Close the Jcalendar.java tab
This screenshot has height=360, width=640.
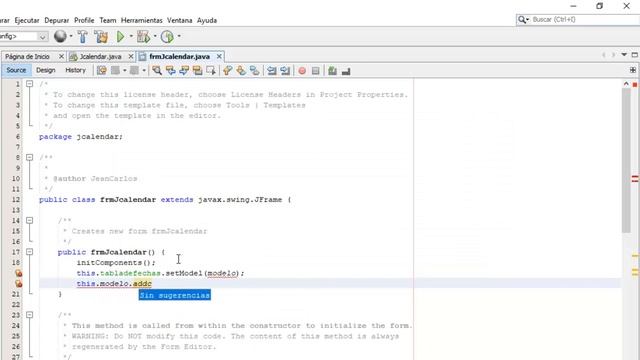[x=131, y=56]
